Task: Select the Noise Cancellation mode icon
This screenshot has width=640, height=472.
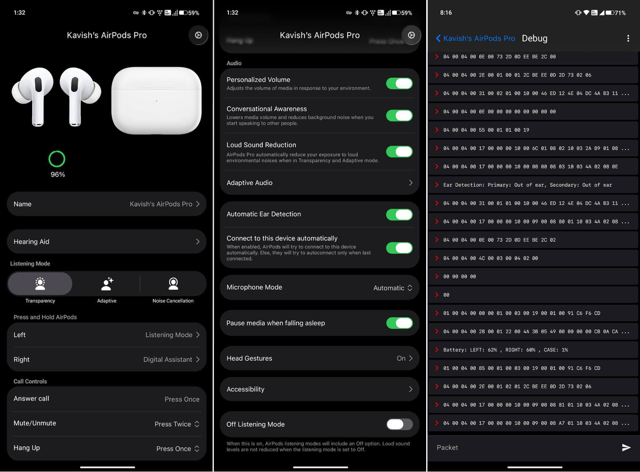Action: (173, 284)
